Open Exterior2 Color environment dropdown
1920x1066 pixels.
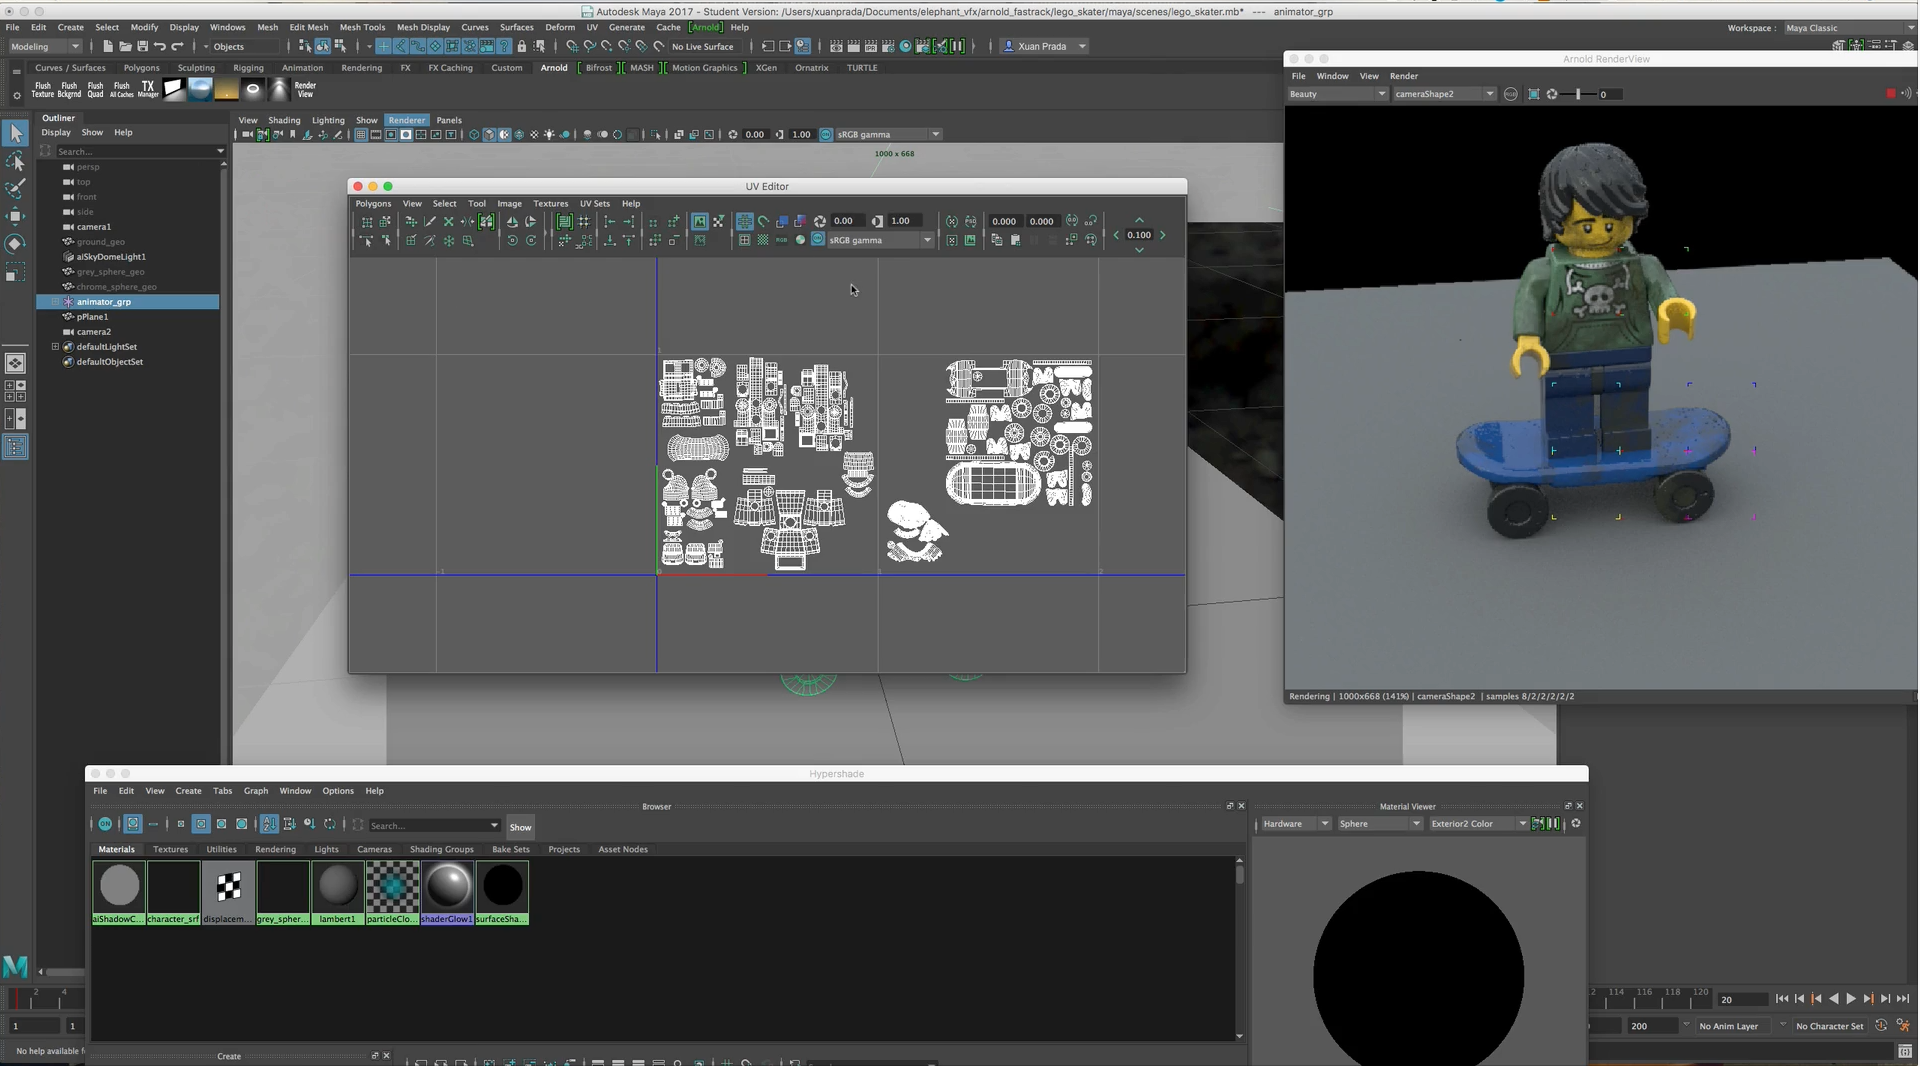(x=1478, y=824)
